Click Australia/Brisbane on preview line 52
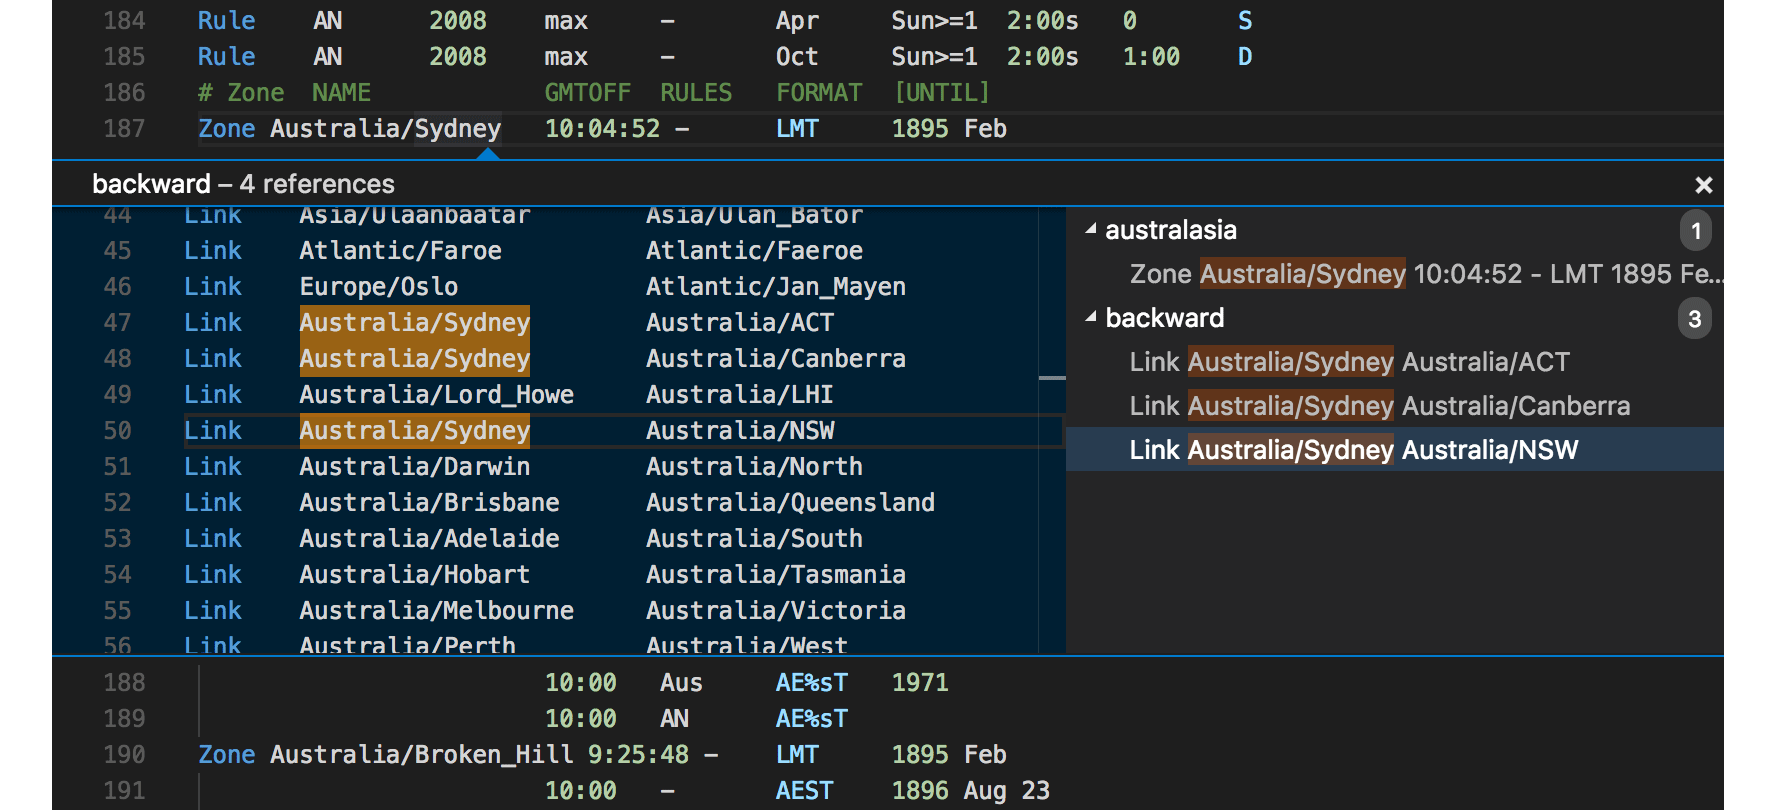 (429, 503)
